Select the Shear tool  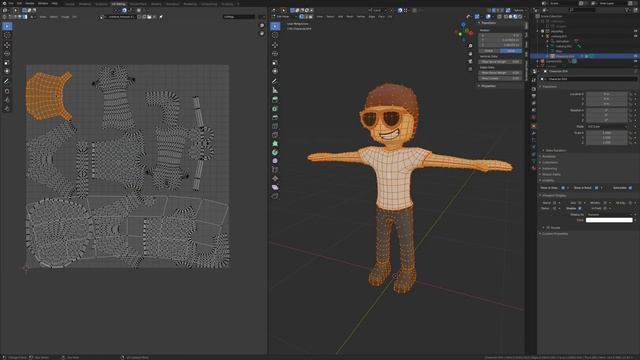click(275, 187)
